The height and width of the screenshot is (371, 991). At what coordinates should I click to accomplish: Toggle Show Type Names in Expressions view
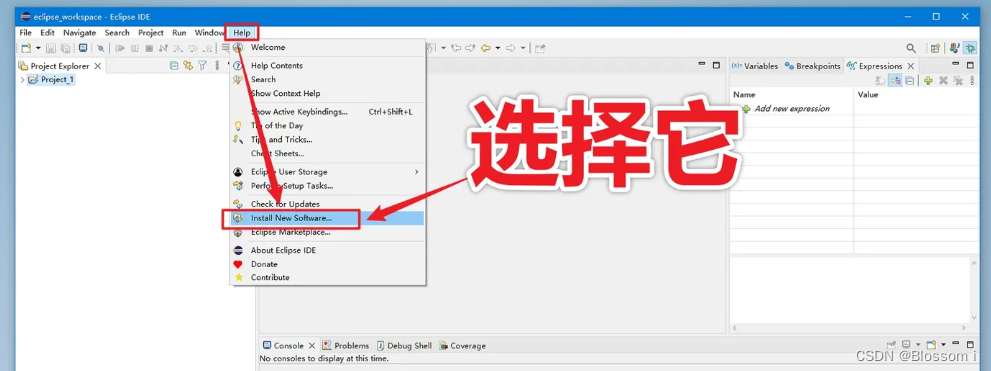pyautogui.click(x=879, y=80)
